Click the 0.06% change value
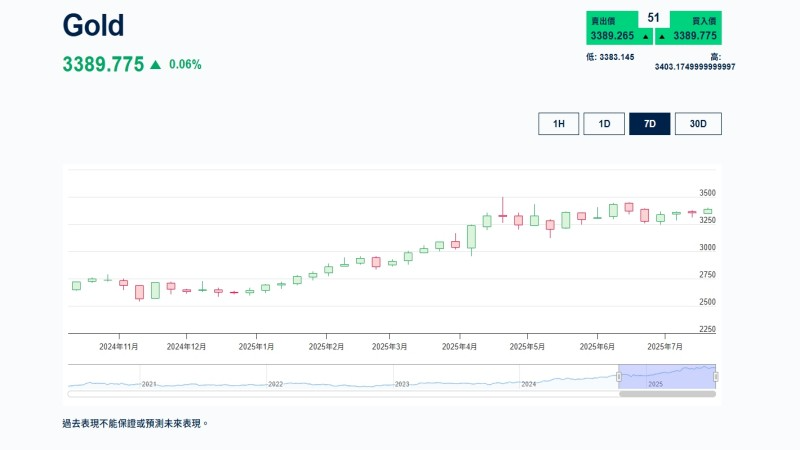This screenshot has height=450, width=800. [x=185, y=65]
